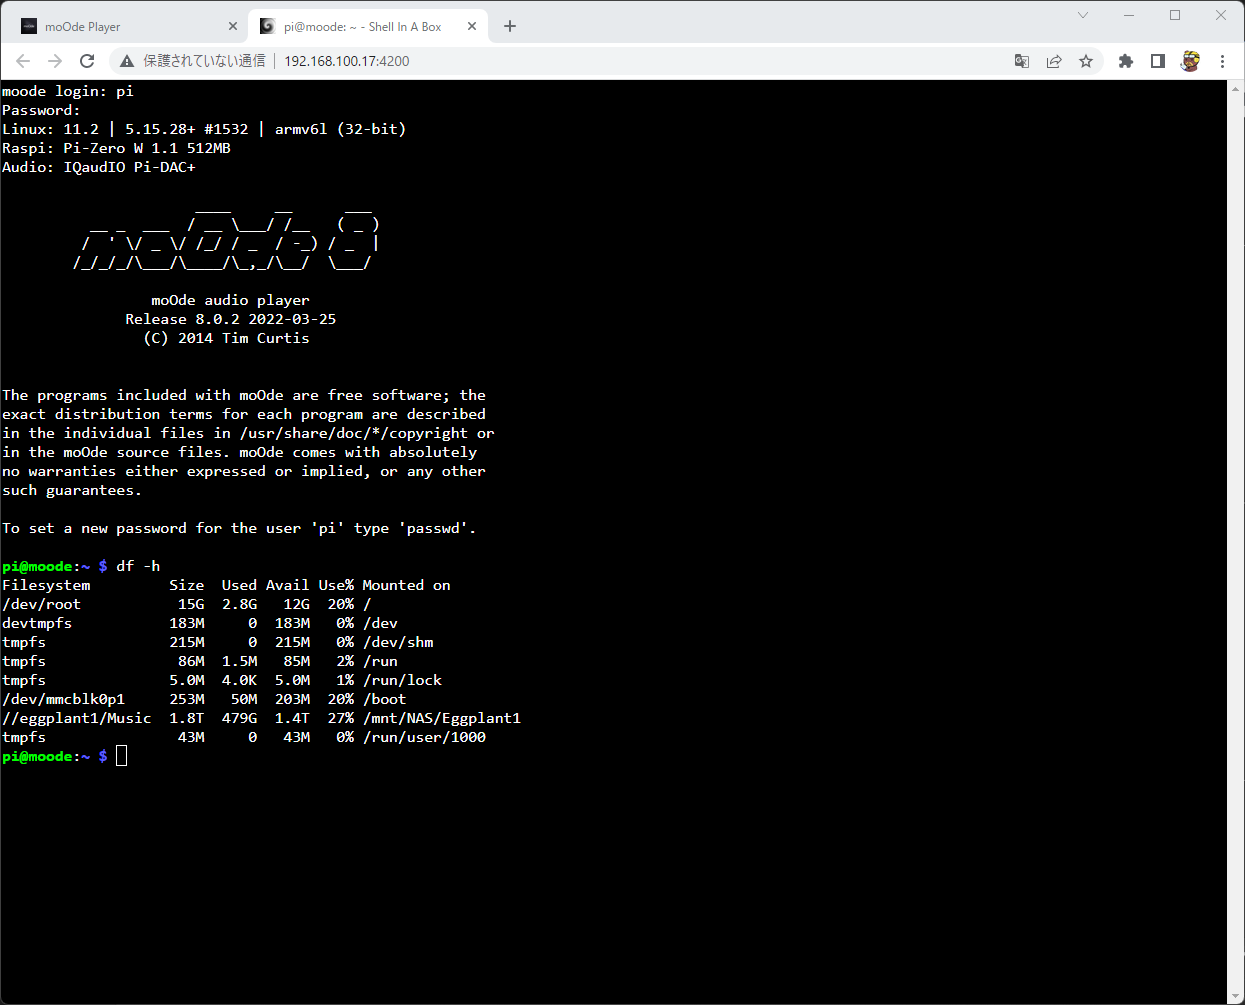Image resolution: width=1245 pixels, height=1005 pixels.
Task: Click the Linux kernel version line
Action: coord(204,129)
